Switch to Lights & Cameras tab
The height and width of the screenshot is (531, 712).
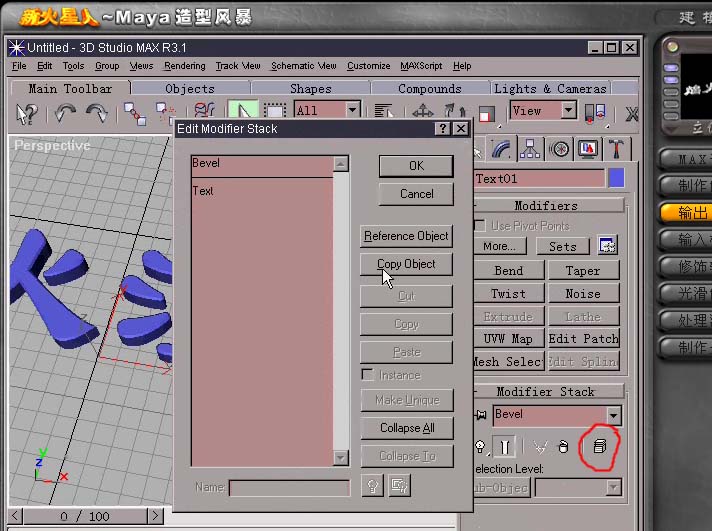[550, 89]
